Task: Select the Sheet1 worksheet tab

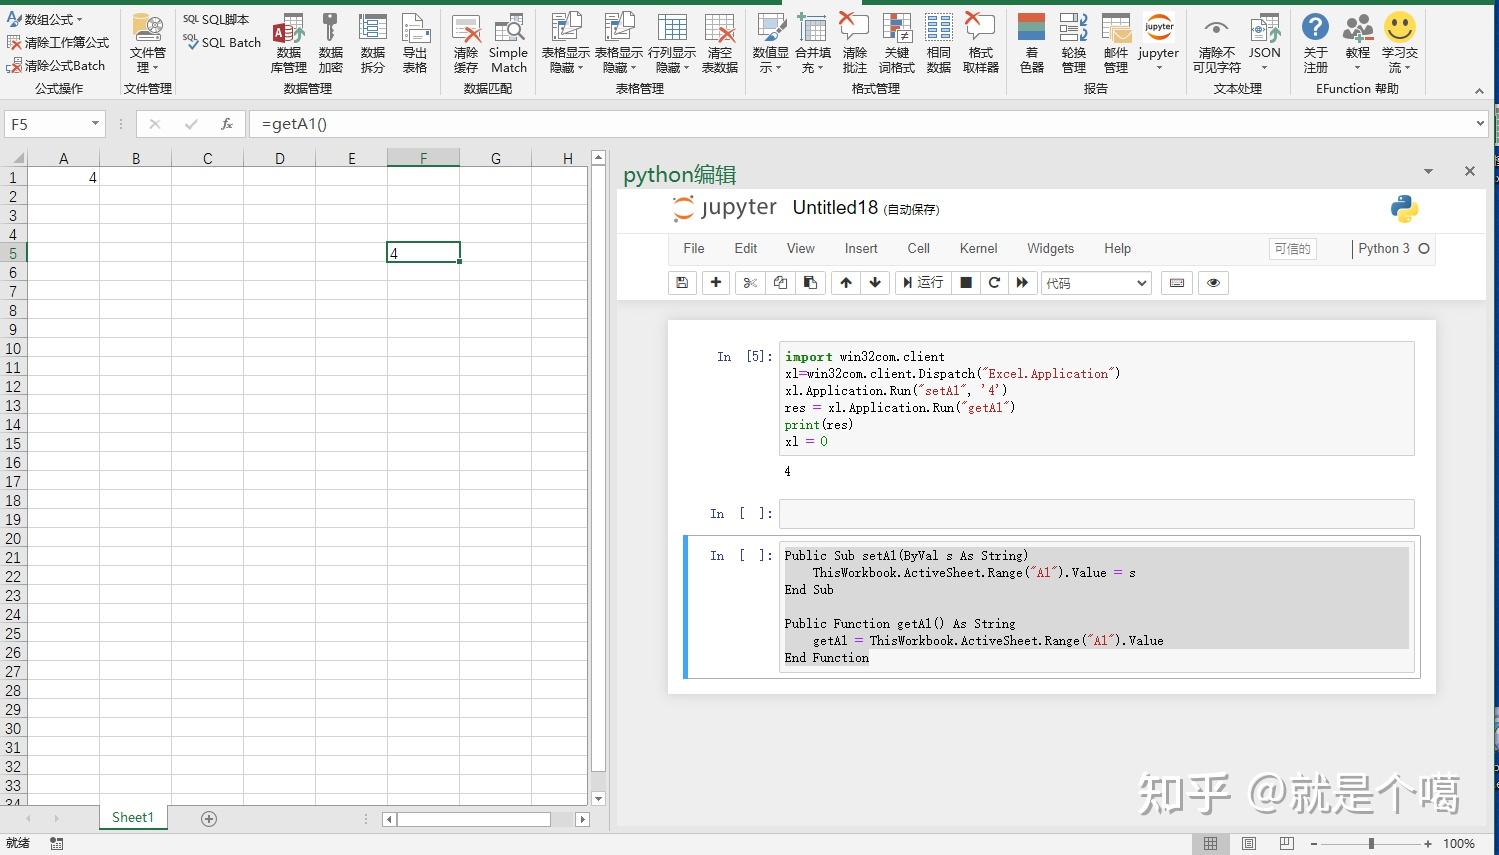Action: (x=133, y=818)
